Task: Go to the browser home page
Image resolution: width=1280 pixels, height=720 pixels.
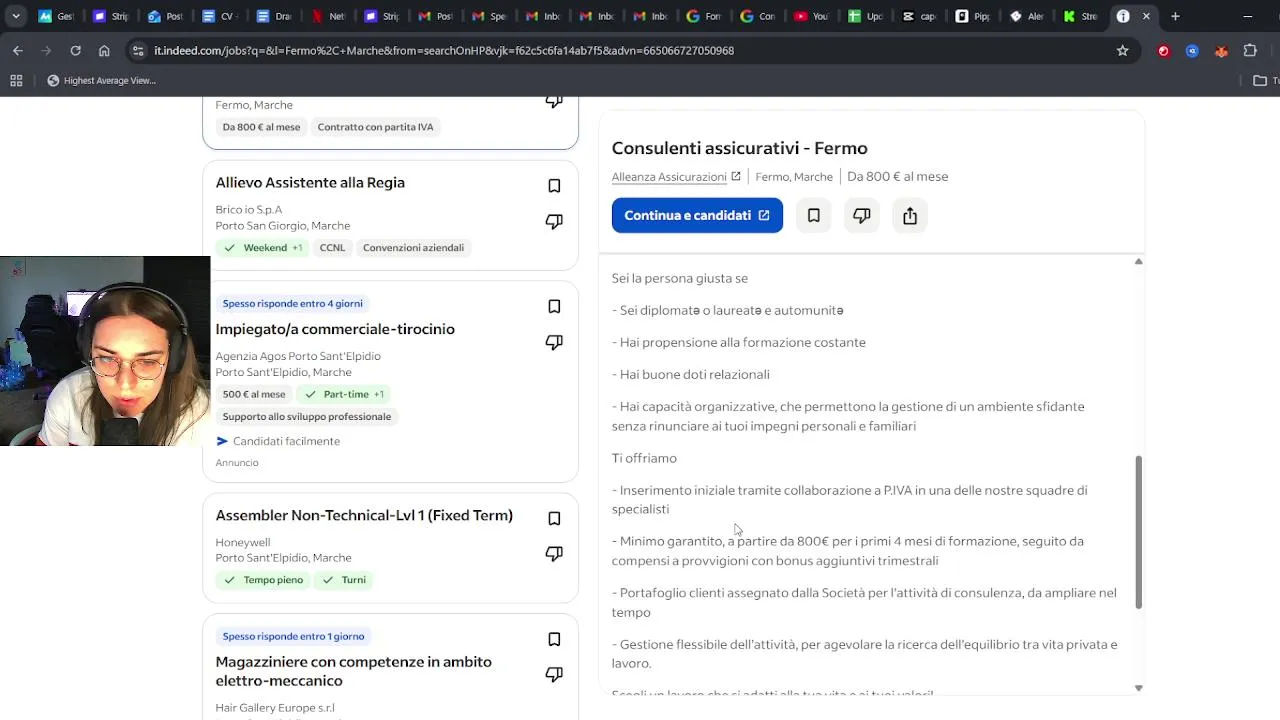Action: [x=104, y=50]
